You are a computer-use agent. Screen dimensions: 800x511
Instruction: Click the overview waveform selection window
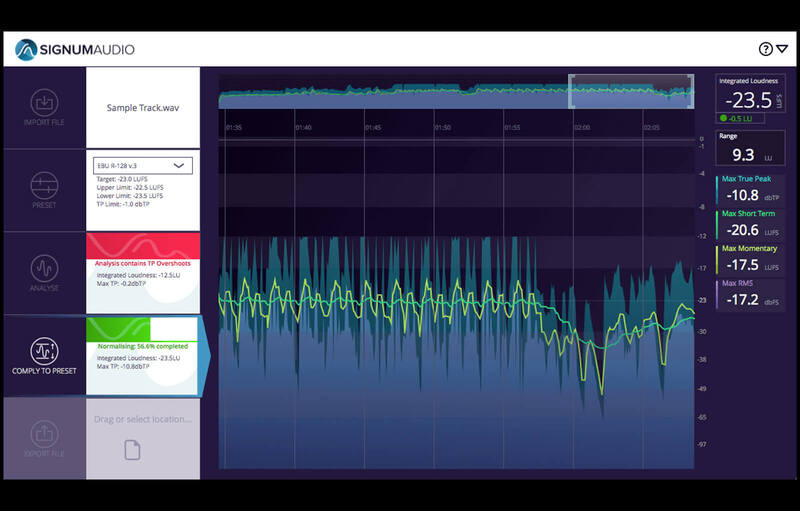(631, 91)
